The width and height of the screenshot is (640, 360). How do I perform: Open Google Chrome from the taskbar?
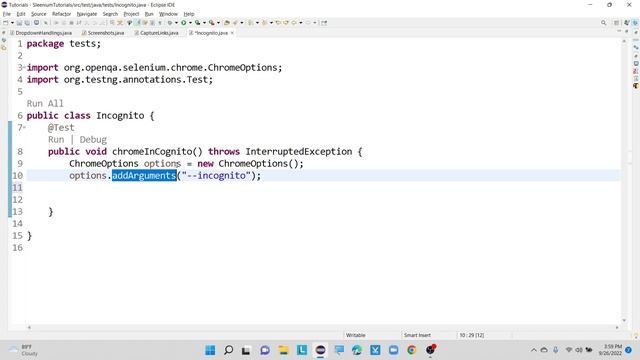point(411,350)
